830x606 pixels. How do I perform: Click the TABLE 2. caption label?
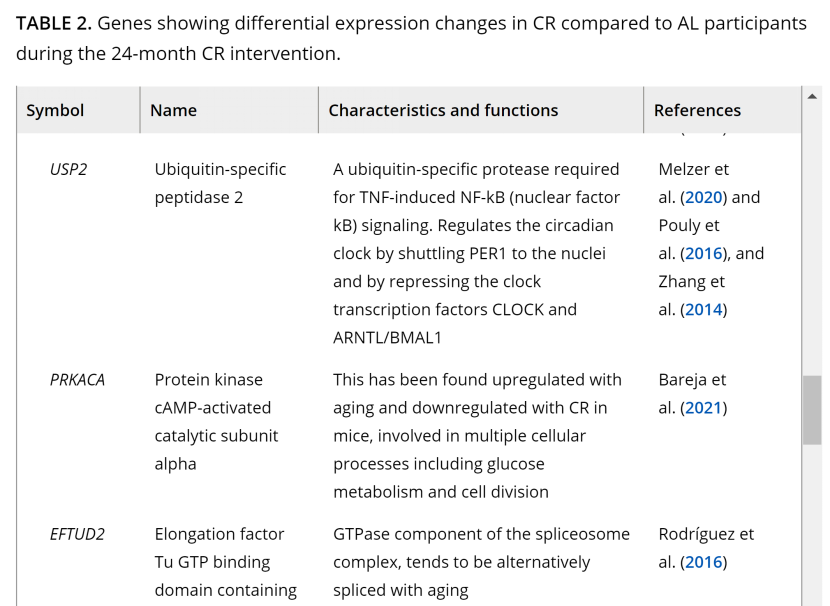(54, 23)
